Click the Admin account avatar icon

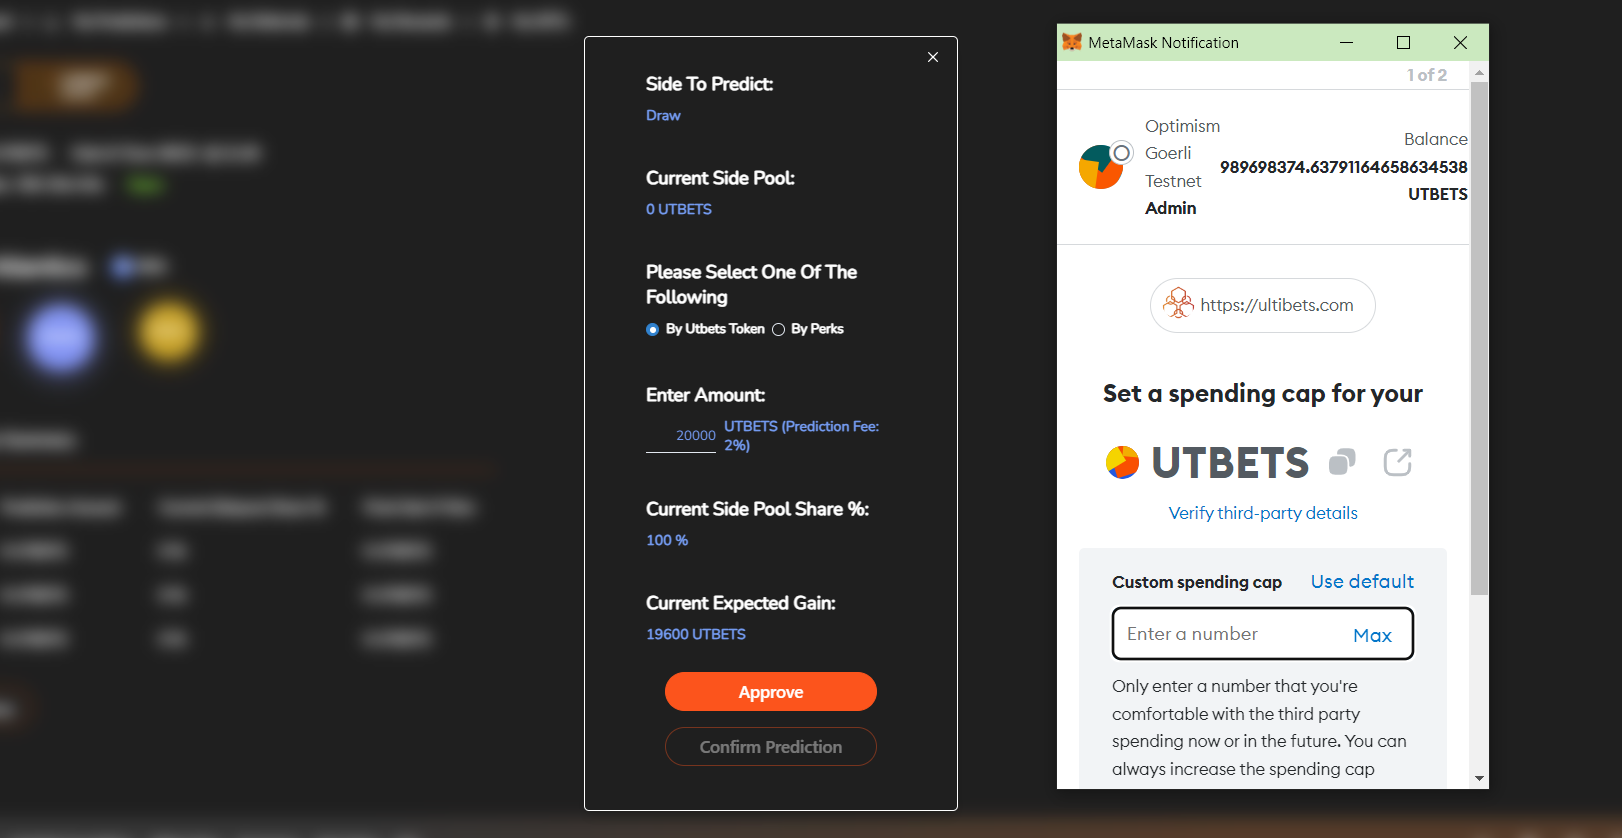[x=1100, y=167]
